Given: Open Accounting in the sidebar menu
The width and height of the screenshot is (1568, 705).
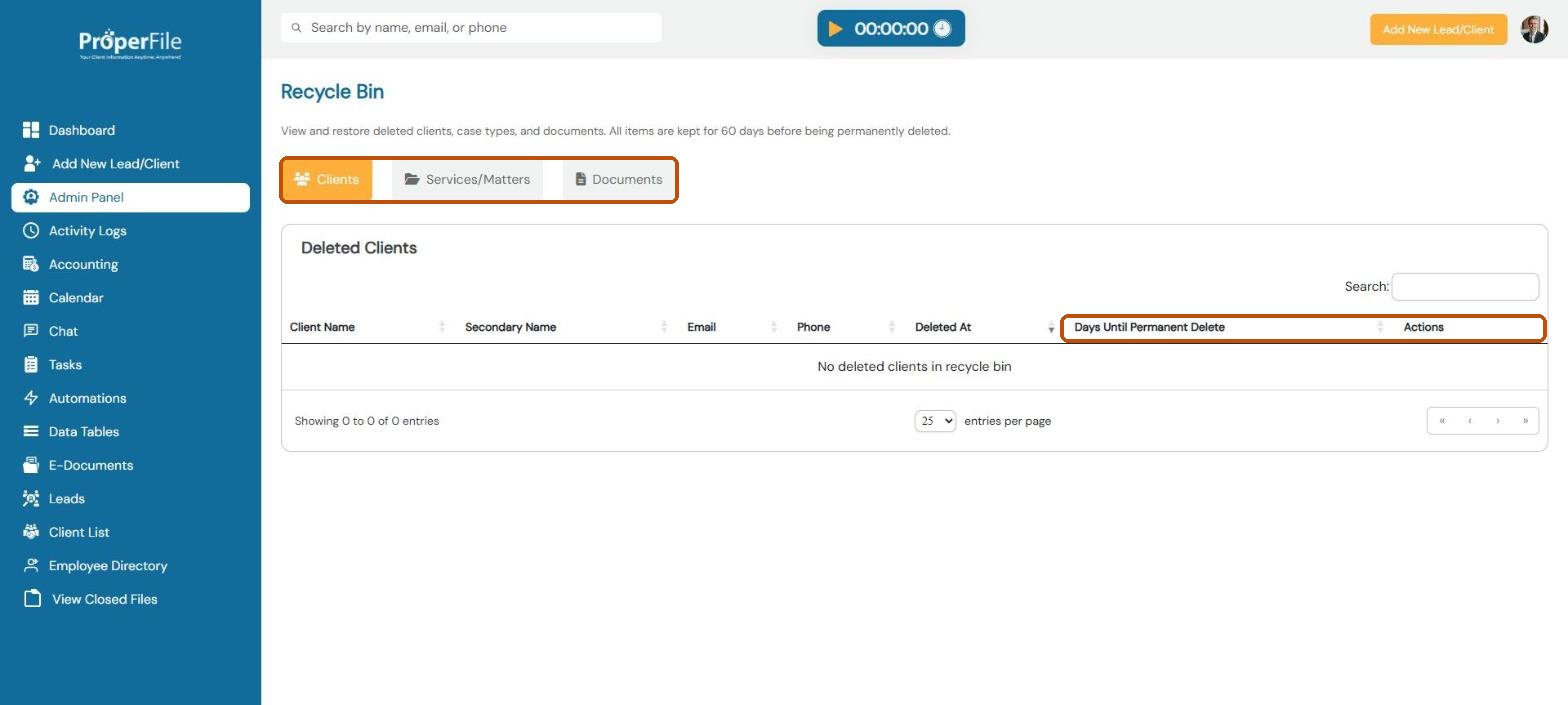Looking at the screenshot, I should (x=130, y=264).
